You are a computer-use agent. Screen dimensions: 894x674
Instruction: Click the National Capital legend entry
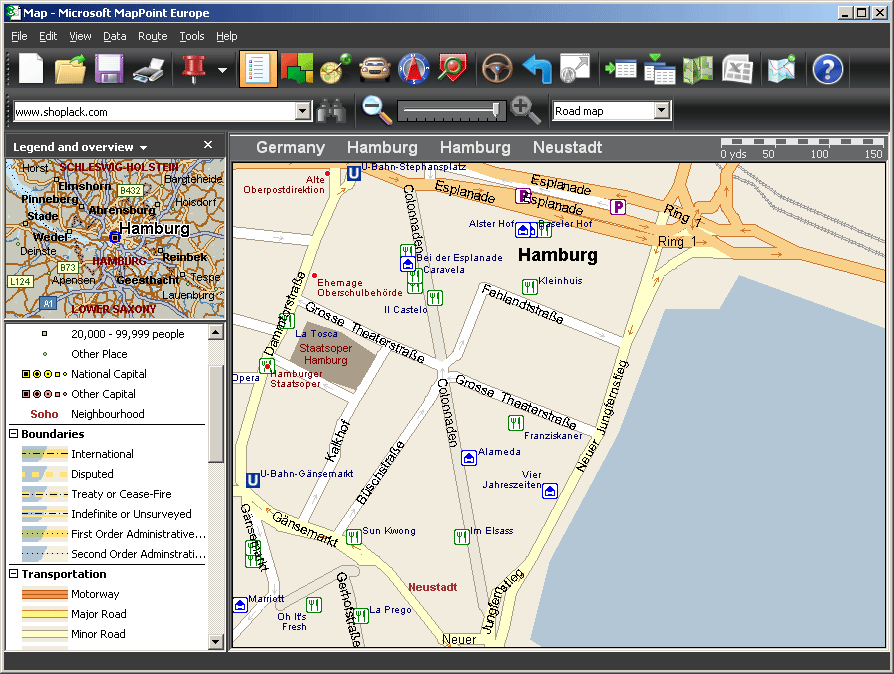click(x=84, y=374)
